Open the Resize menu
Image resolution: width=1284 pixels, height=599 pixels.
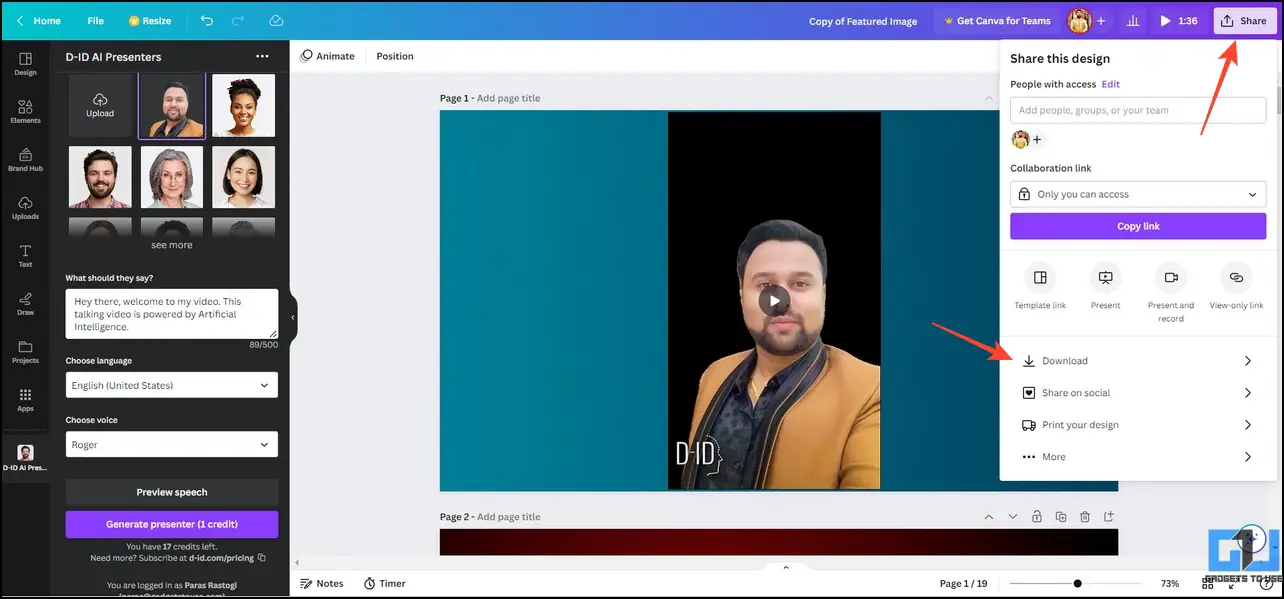tap(150, 20)
